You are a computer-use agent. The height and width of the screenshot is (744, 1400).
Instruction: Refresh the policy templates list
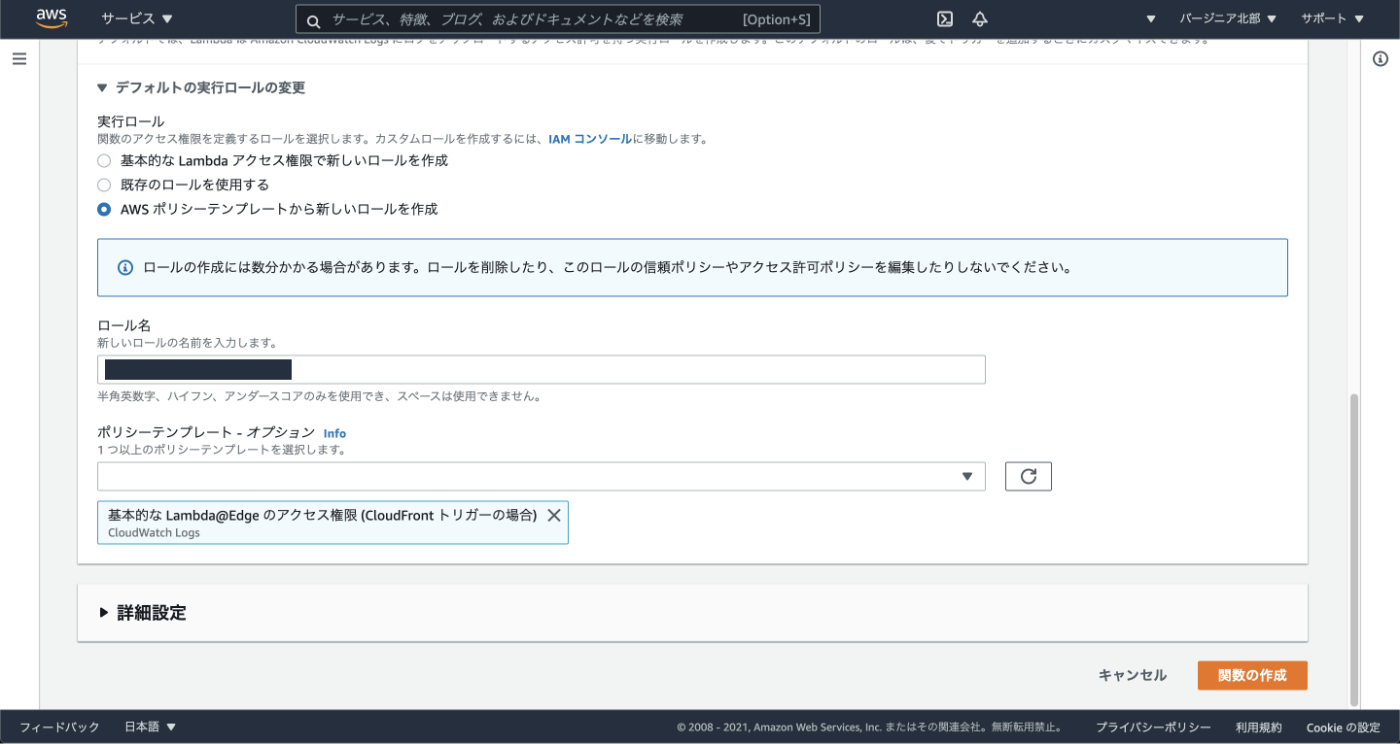pyautogui.click(x=1028, y=476)
